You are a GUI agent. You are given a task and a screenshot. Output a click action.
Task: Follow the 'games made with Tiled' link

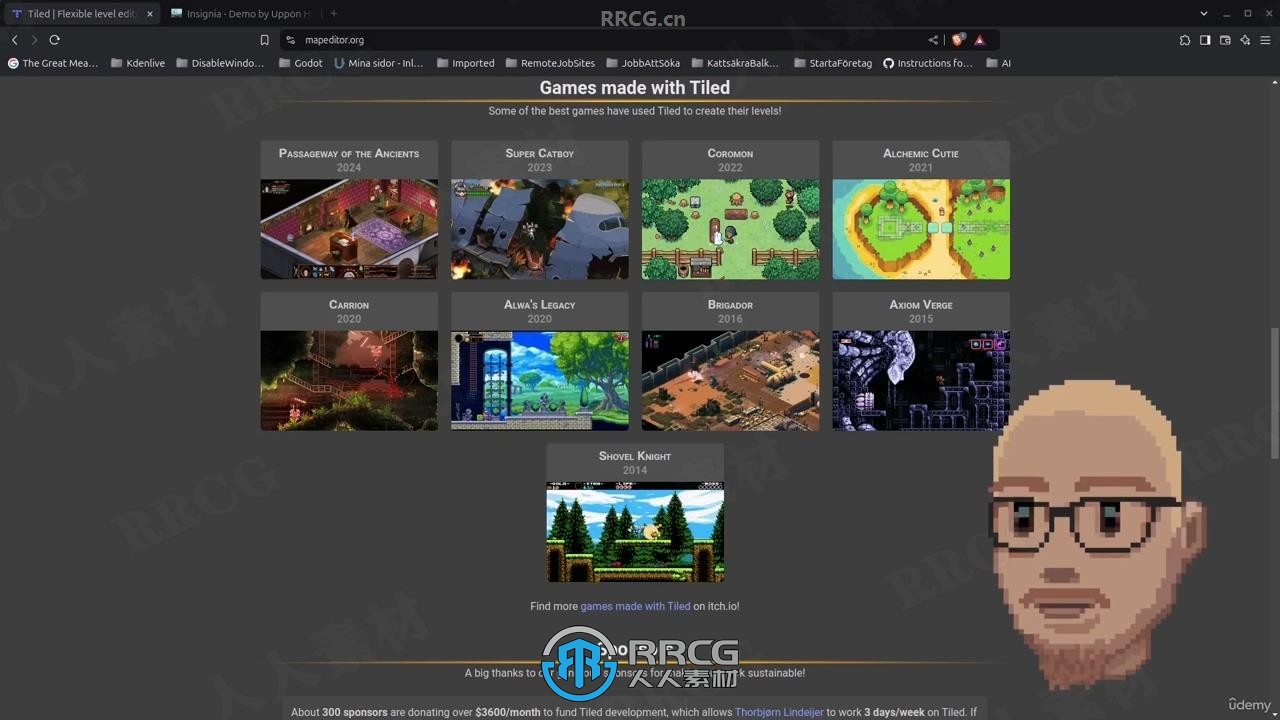tap(635, 606)
